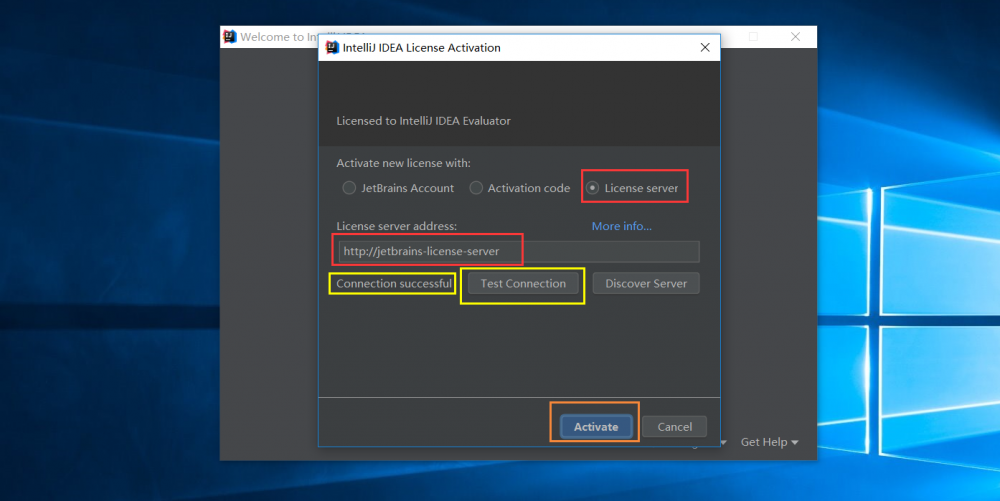Open the Get Help dropdown in Welcome window

[x=769, y=442]
